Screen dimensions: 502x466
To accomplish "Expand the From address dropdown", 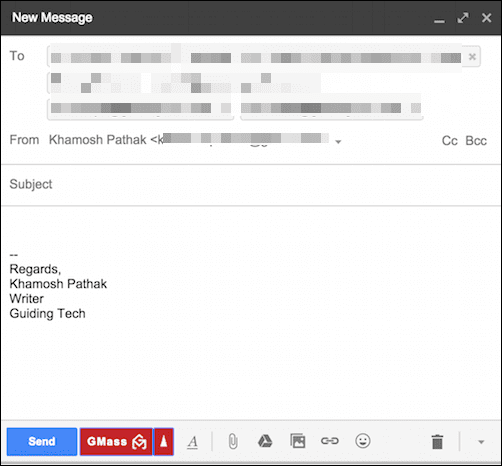I will click(x=338, y=142).
